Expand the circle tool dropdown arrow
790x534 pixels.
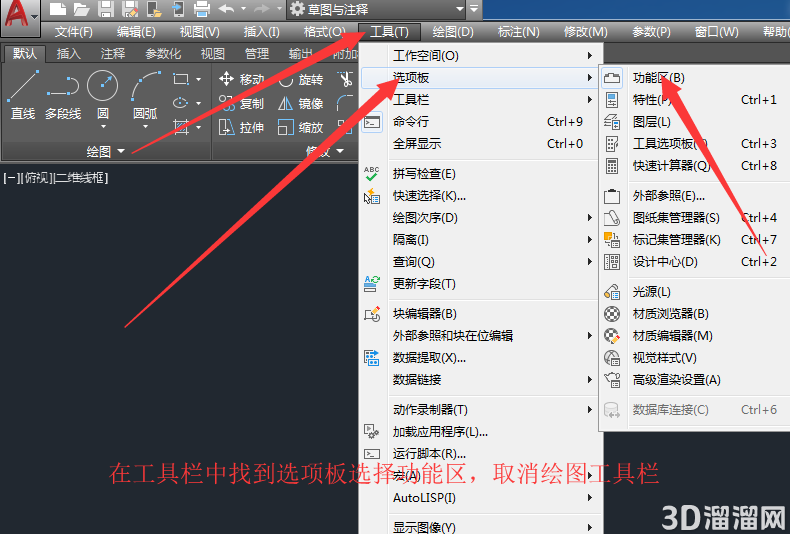(103, 126)
